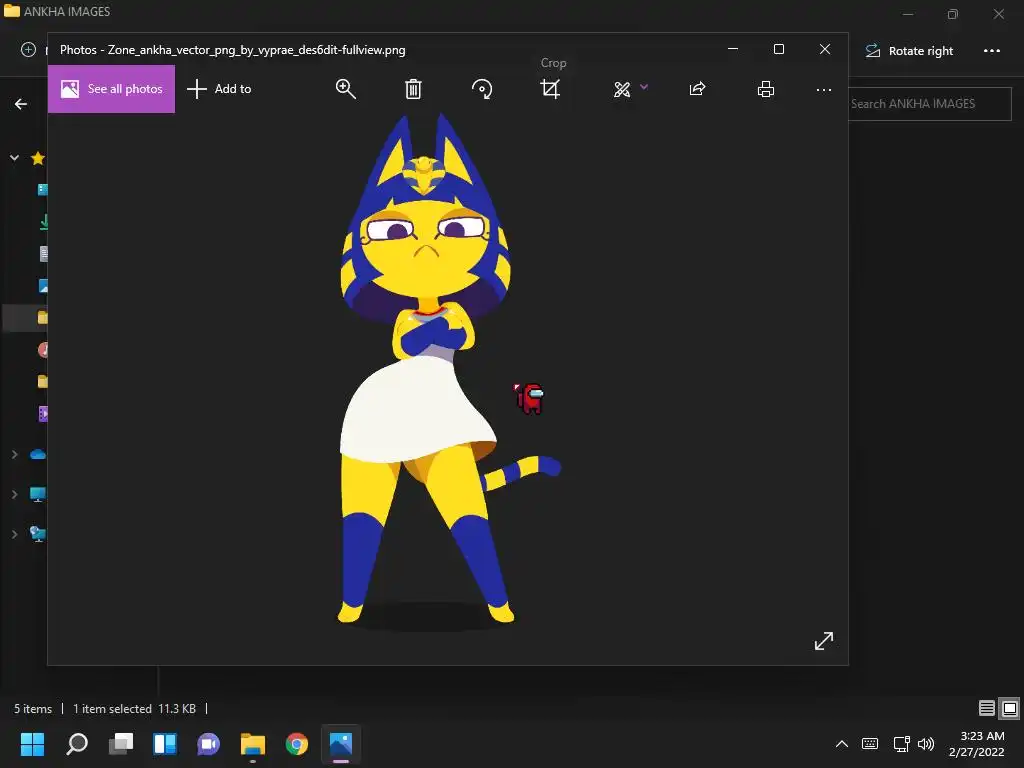Viewport: 1024px width, 768px height.
Task: Open network settings from tray icon
Action: coord(901,744)
